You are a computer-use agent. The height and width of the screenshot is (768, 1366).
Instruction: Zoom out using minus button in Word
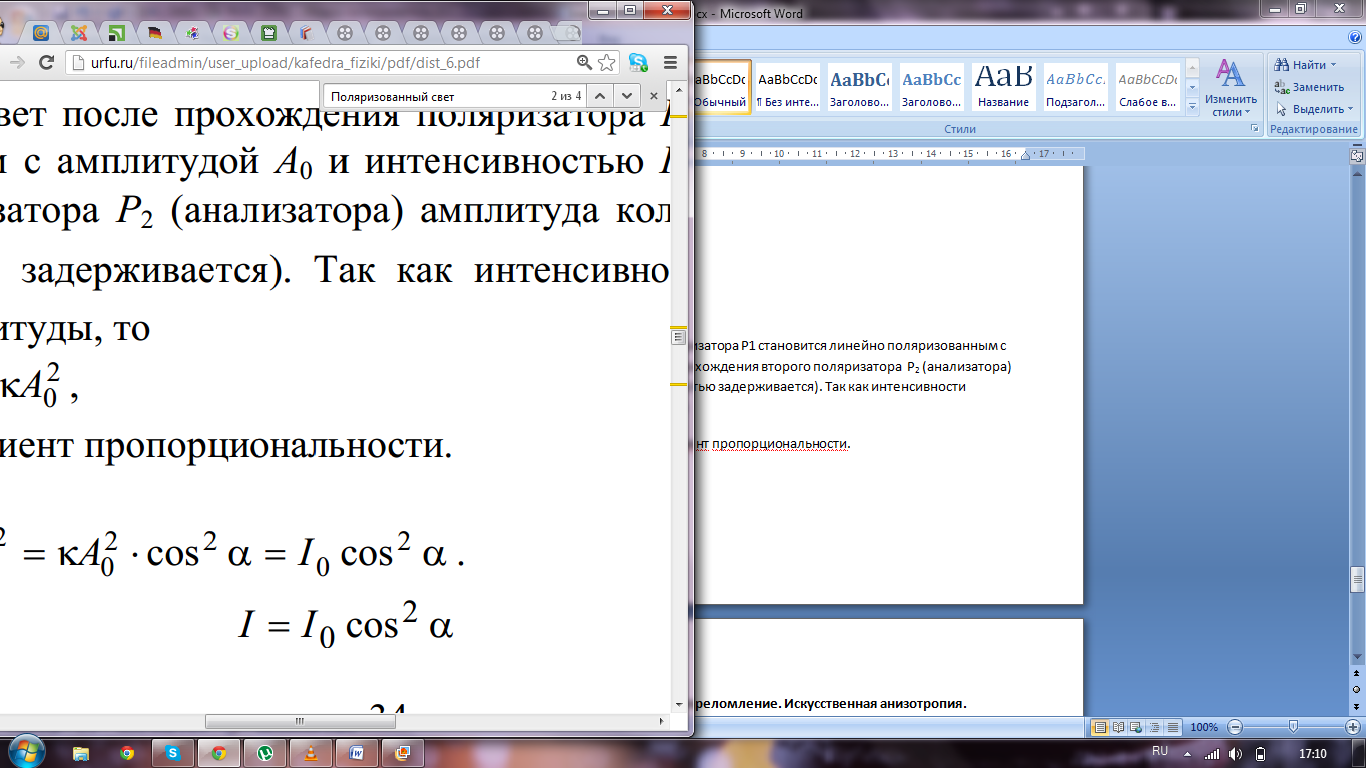pos(1235,727)
